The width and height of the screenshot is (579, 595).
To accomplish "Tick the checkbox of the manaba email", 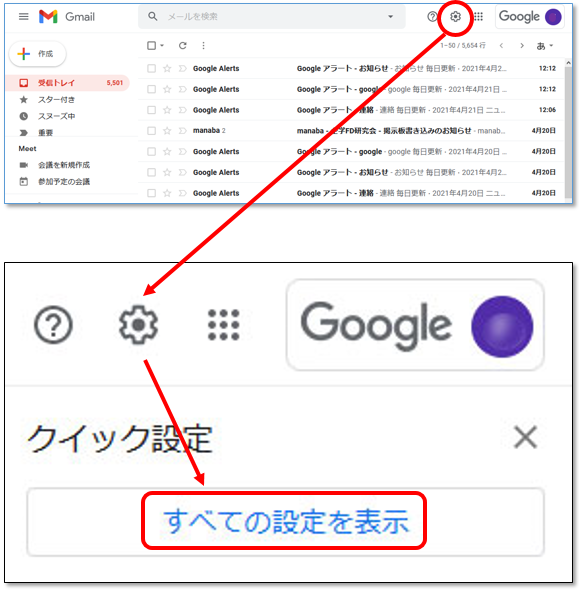I will point(151,131).
